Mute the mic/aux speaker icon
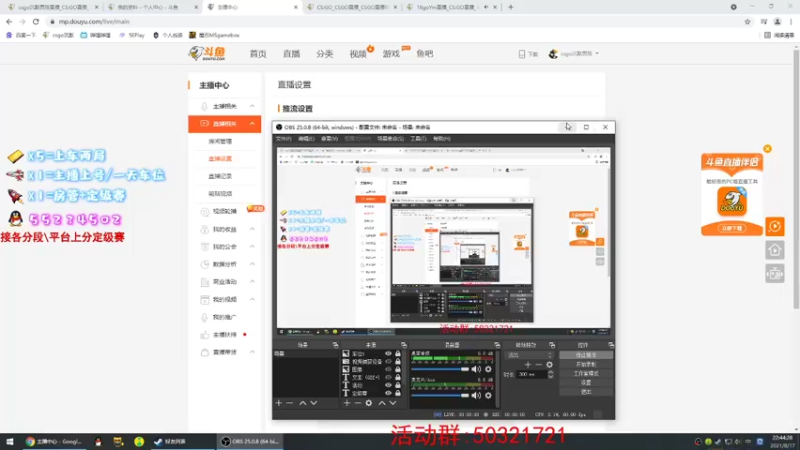This screenshot has height=450, width=800. tap(476, 395)
